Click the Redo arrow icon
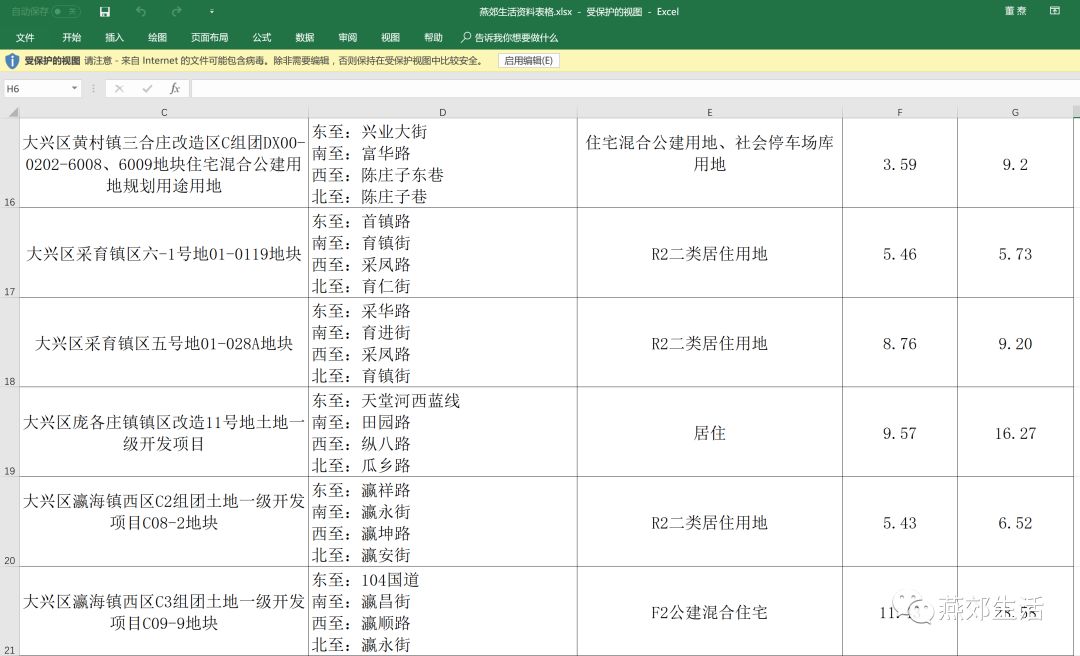This screenshot has height=656, width=1080. coord(176,11)
